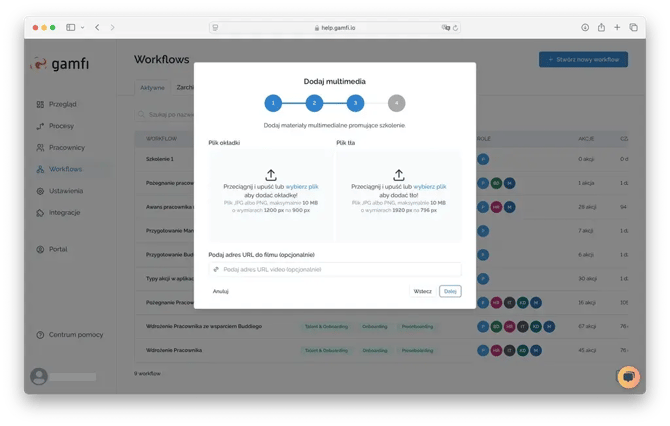Open the Przegląd sidebar icon
The height and width of the screenshot is (426, 670).
[40, 104]
